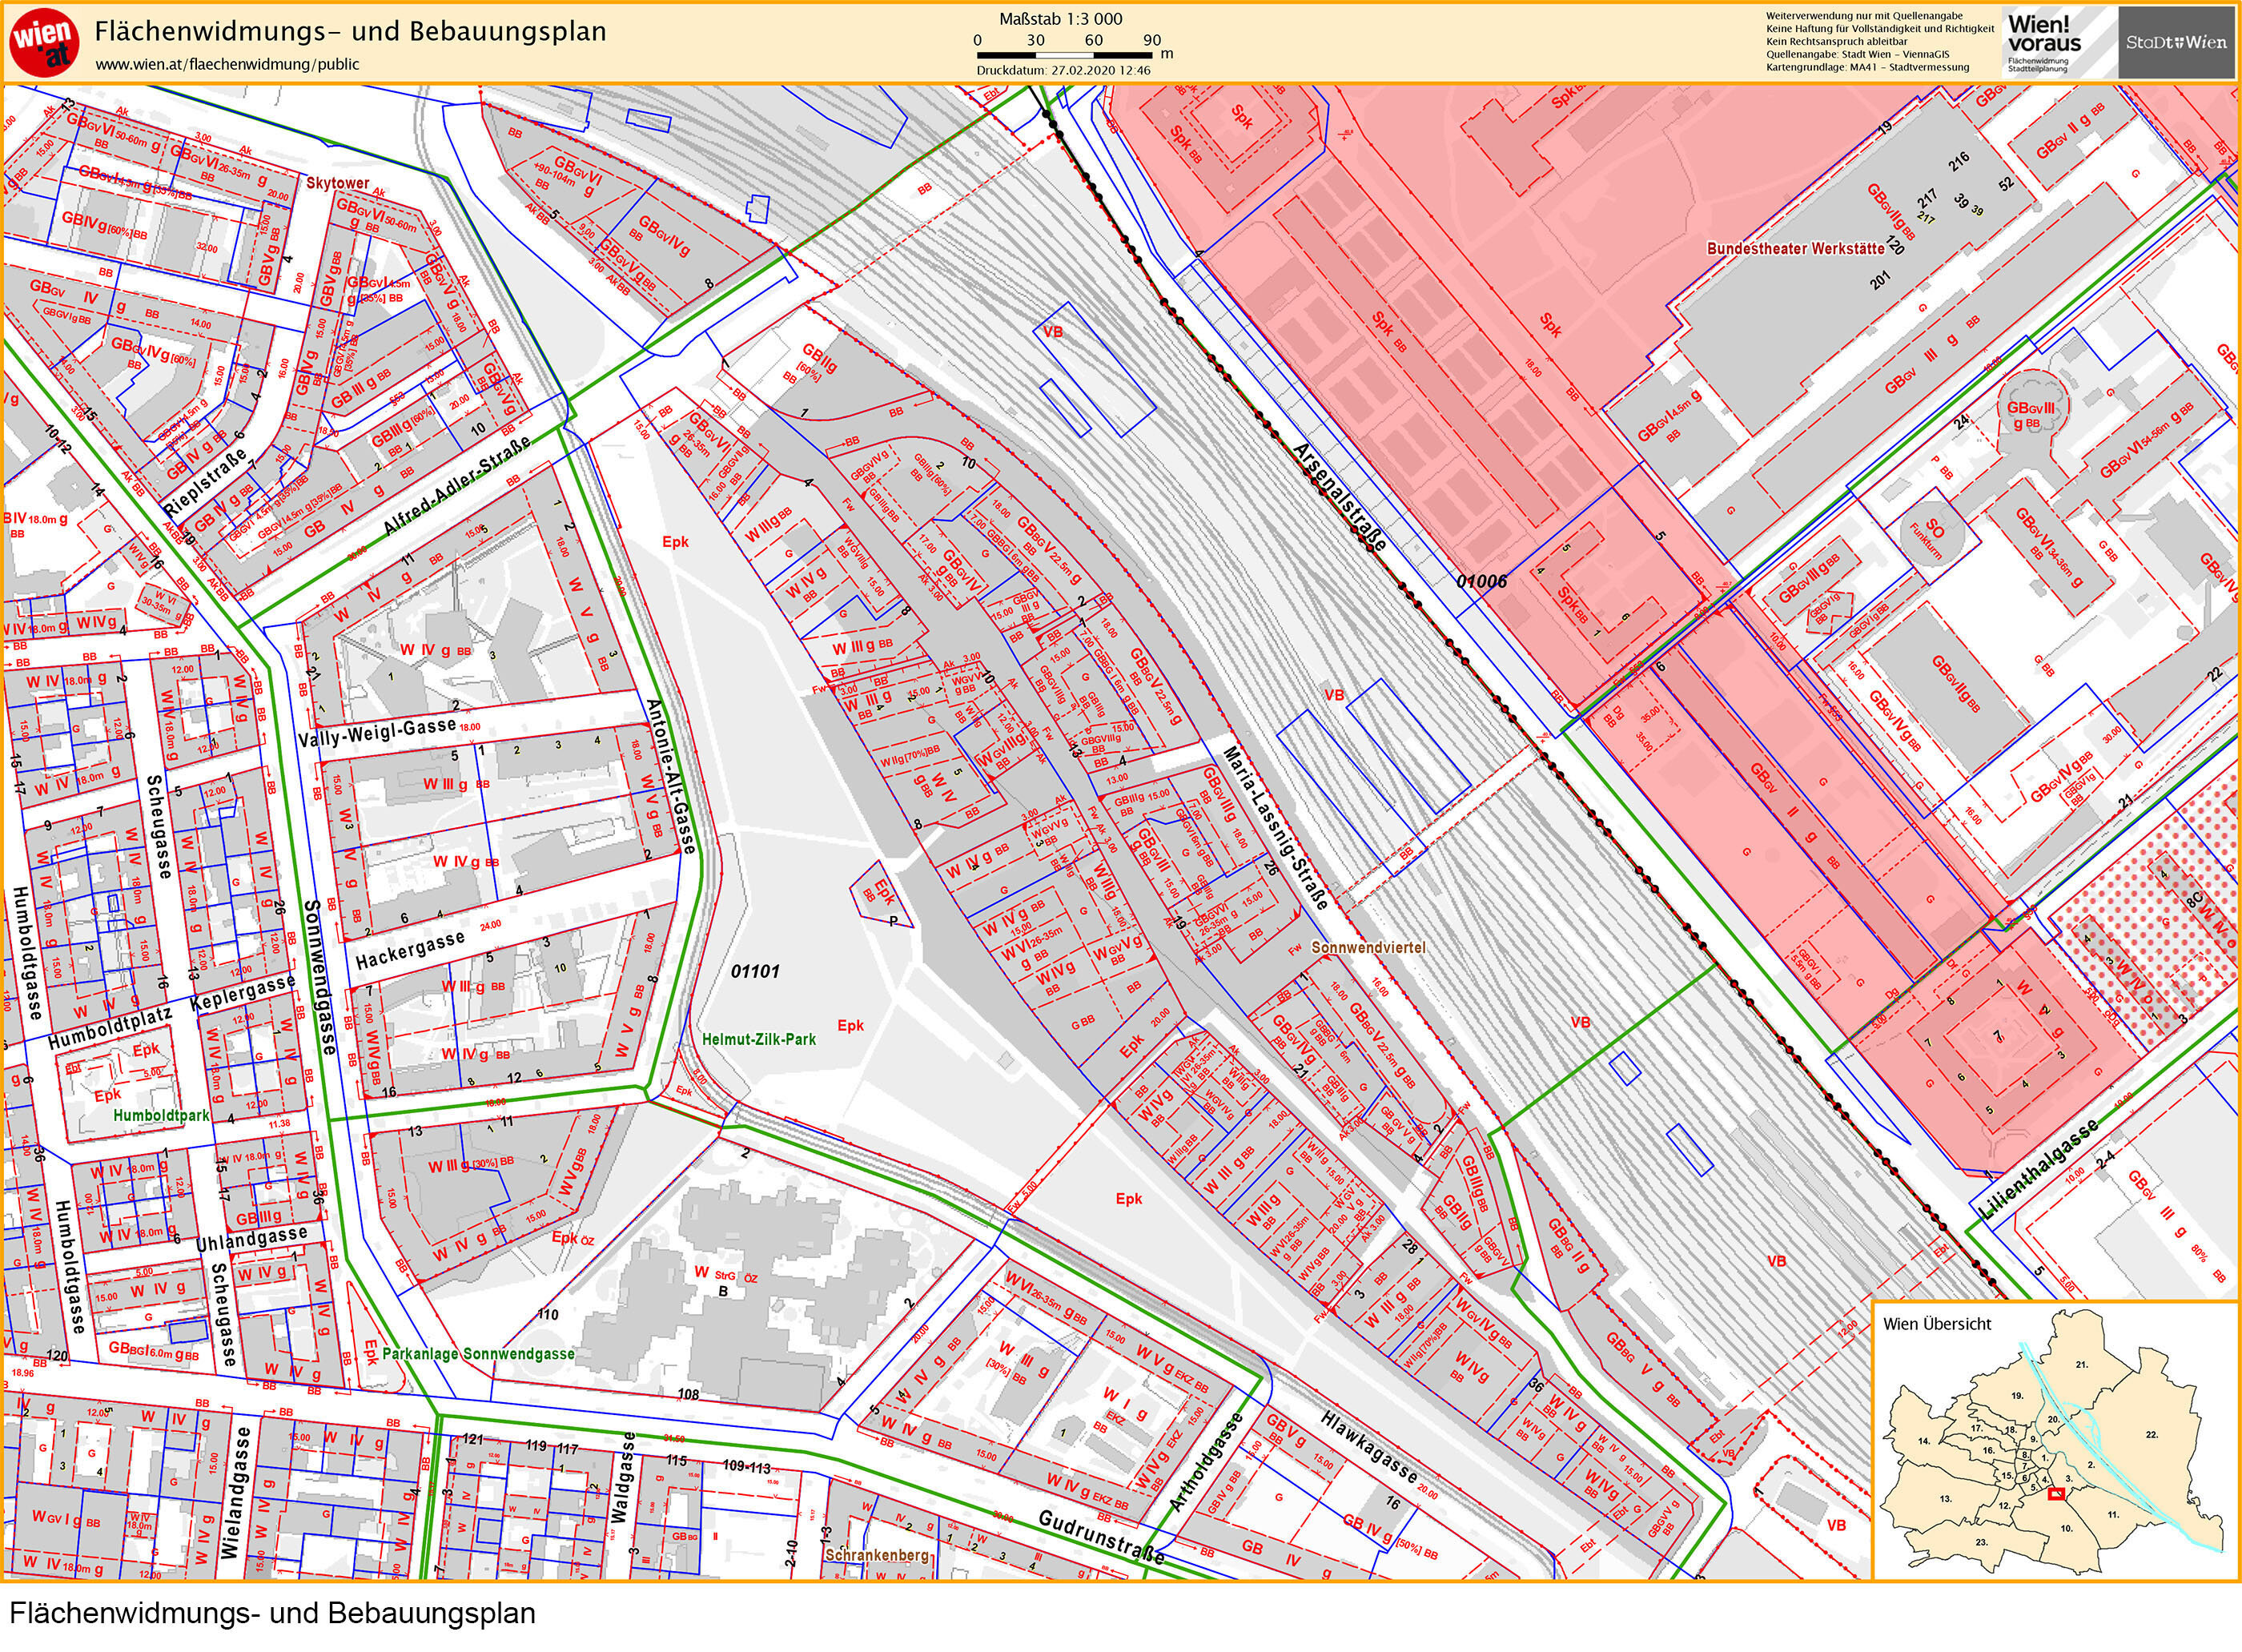The height and width of the screenshot is (1652, 2242).
Task: Click the Maria-Lassnig-Straße street name
Action: [x=1275, y=828]
